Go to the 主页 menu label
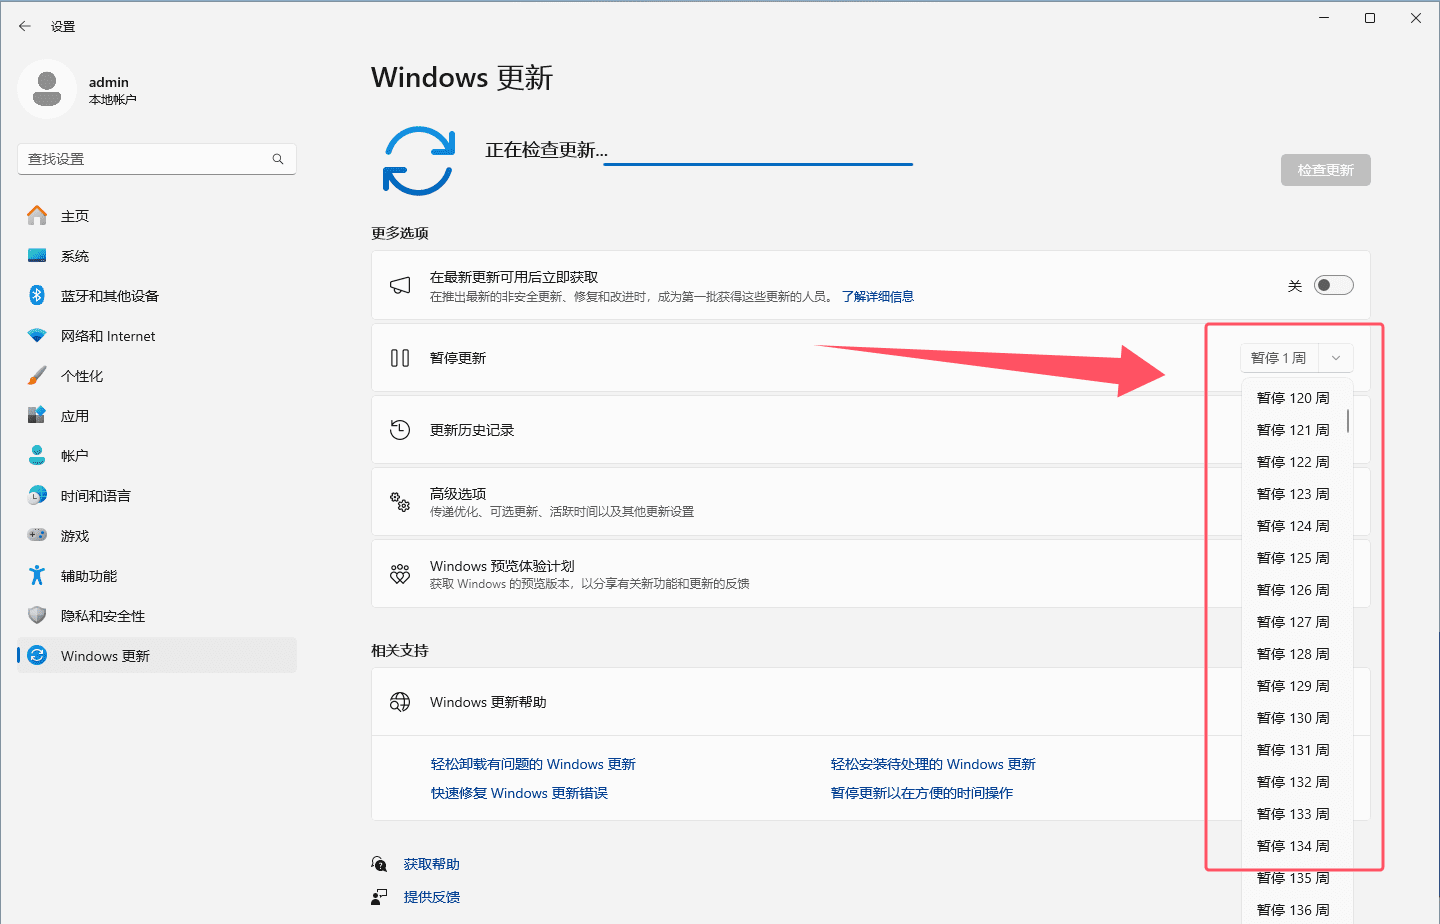This screenshot has width=1440, height=924. (x=75, y=216)
